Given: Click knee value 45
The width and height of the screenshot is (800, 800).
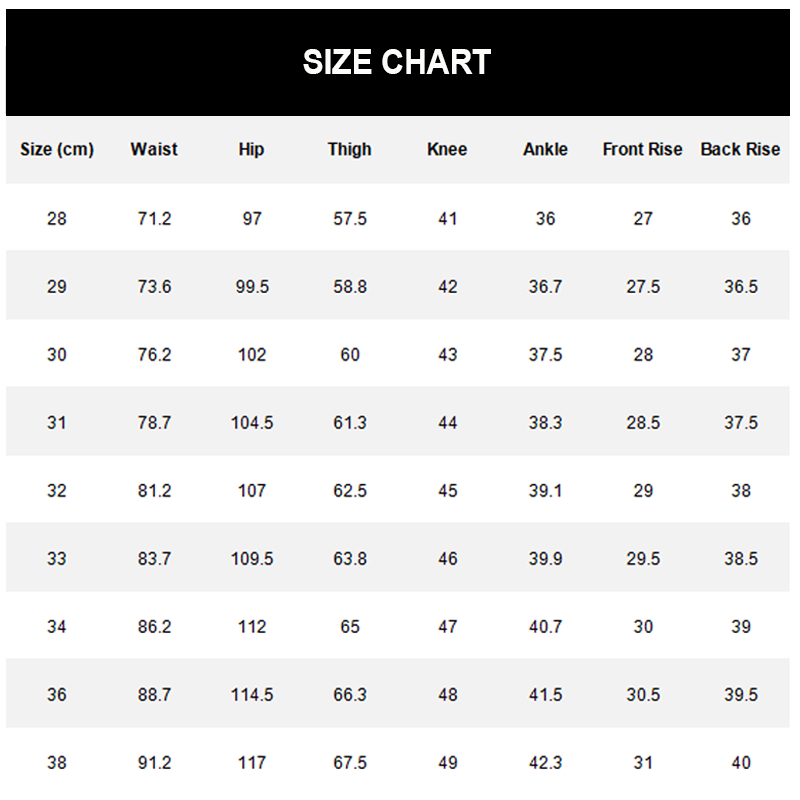Looking at the screenshot, I should pyautogui.click(x=447, y=491).
